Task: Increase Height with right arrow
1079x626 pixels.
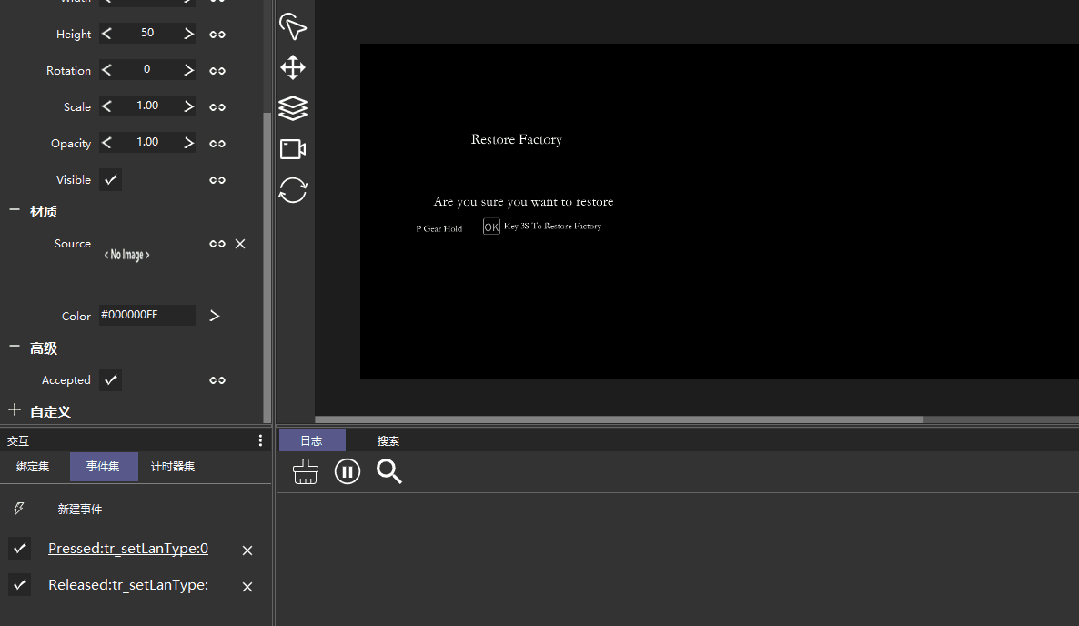Action: [189, 33]
